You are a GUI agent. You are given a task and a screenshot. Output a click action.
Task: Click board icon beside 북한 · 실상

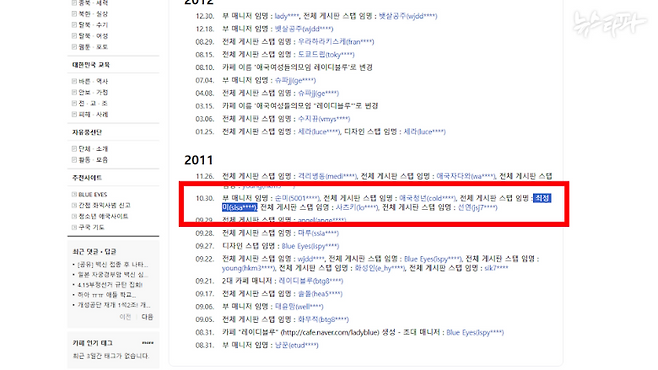point(74,14)
